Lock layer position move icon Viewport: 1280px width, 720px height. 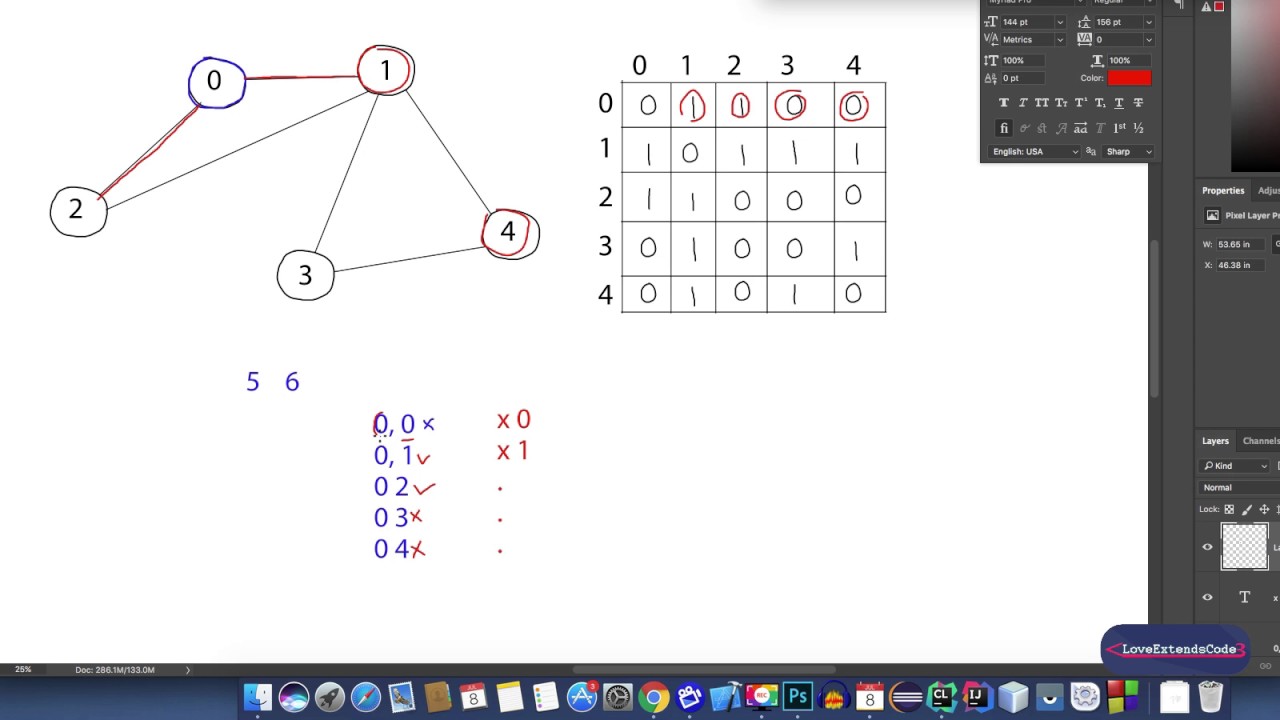[x=1264, y=509]
